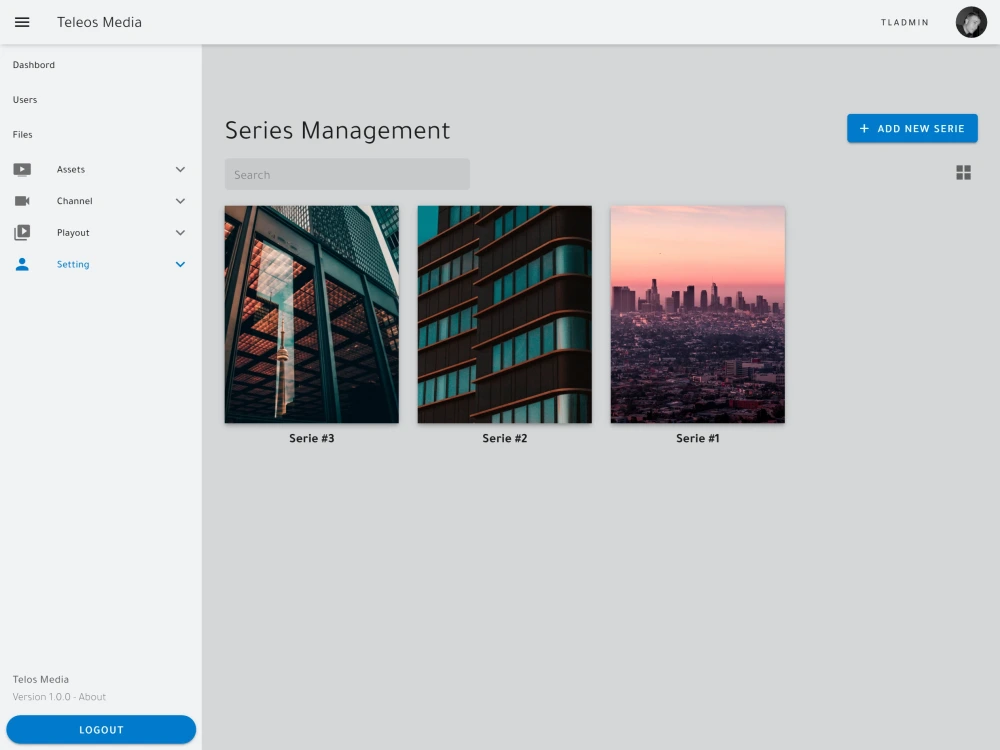1000x750 pixels.
Task: Click the Serie #3 label
Action: [312, 438]
